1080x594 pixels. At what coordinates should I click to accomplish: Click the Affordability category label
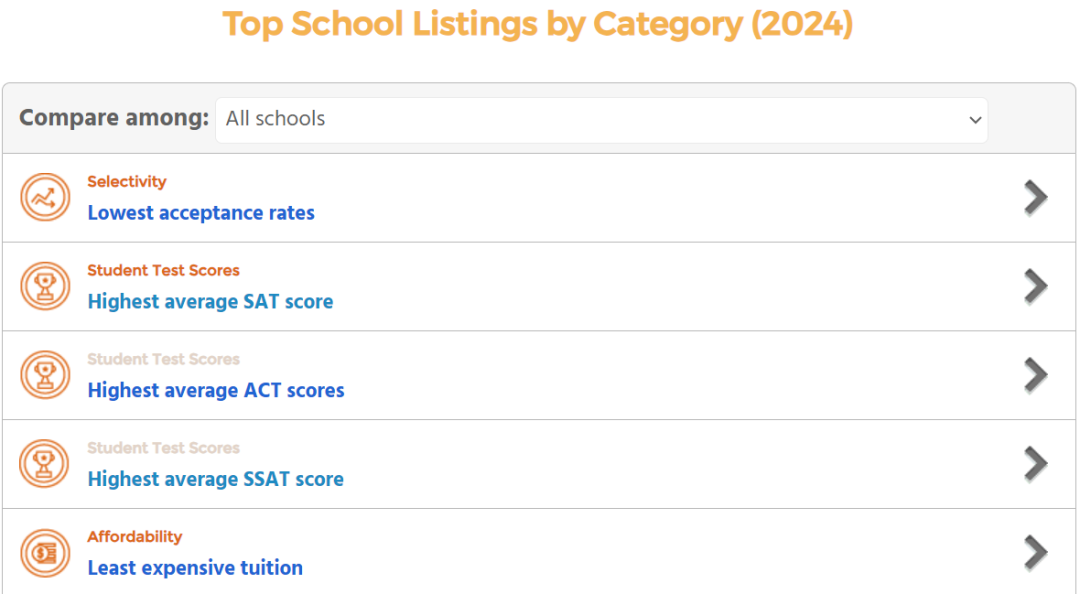(x=135, y=537)
